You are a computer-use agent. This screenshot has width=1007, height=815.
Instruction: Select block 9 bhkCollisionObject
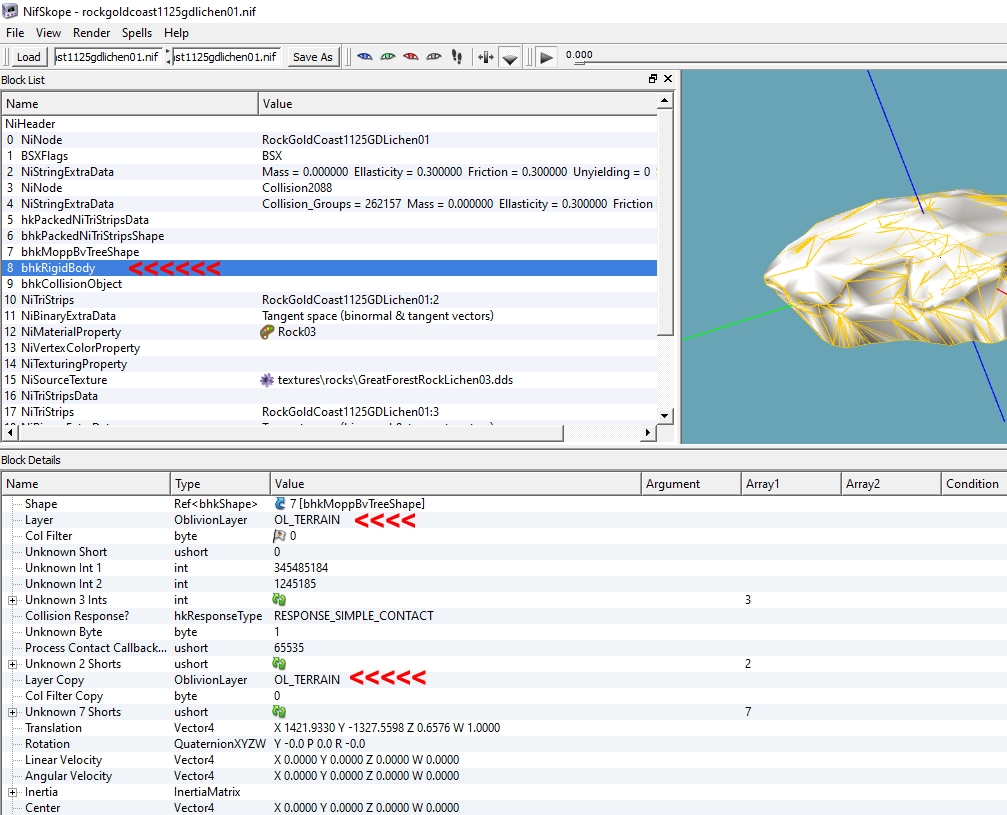329,284
